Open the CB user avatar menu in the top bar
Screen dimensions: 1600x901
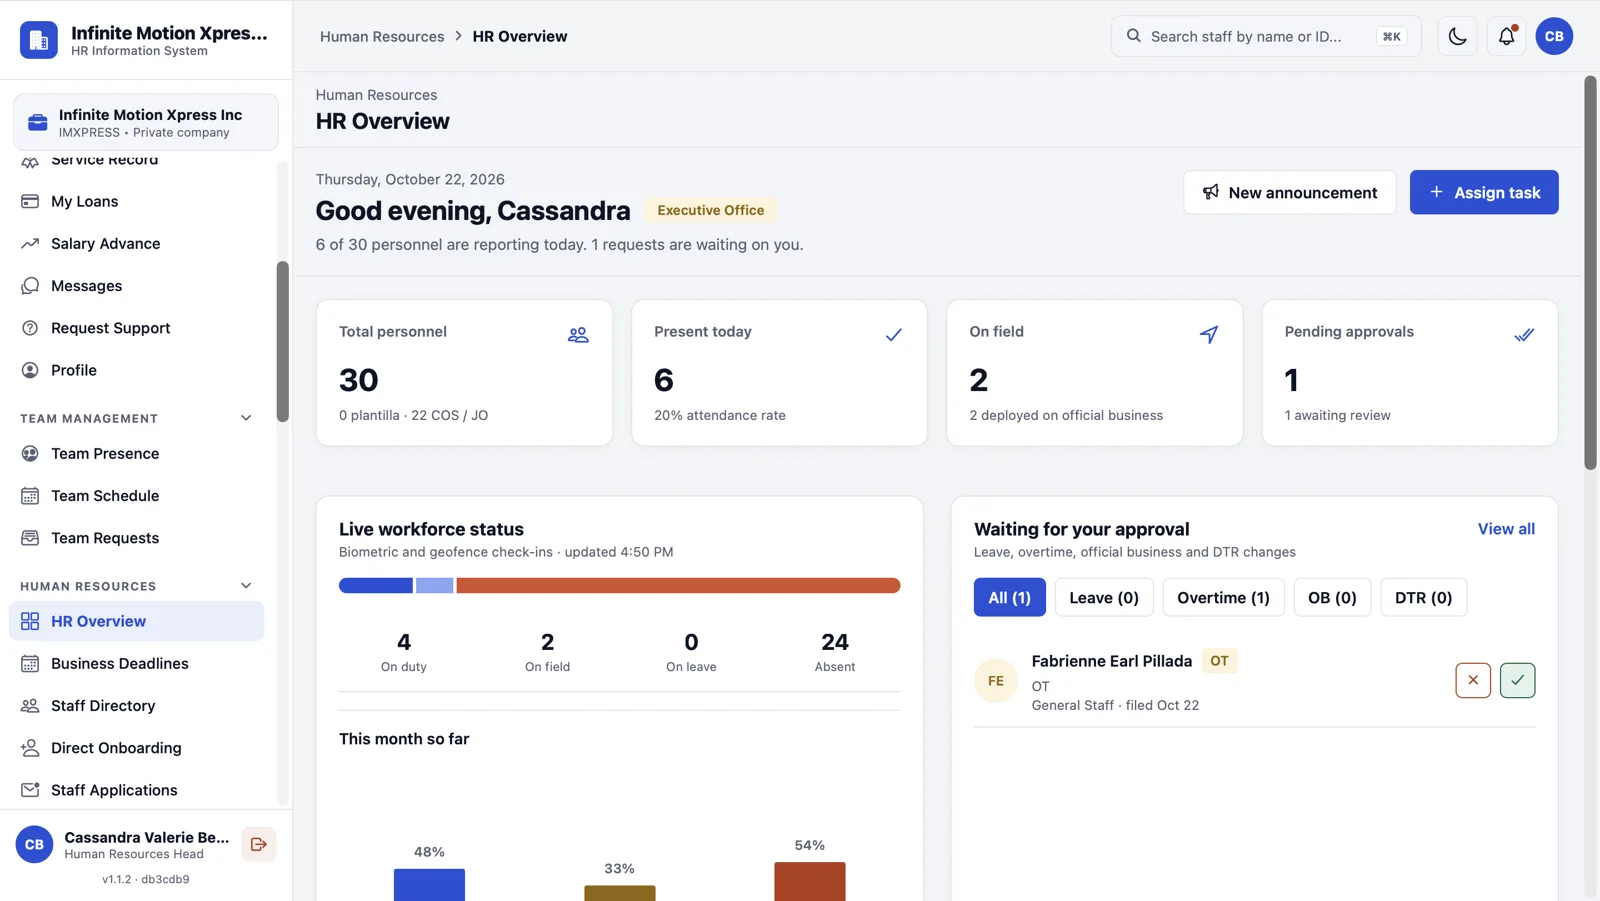tap(1554, 36)
